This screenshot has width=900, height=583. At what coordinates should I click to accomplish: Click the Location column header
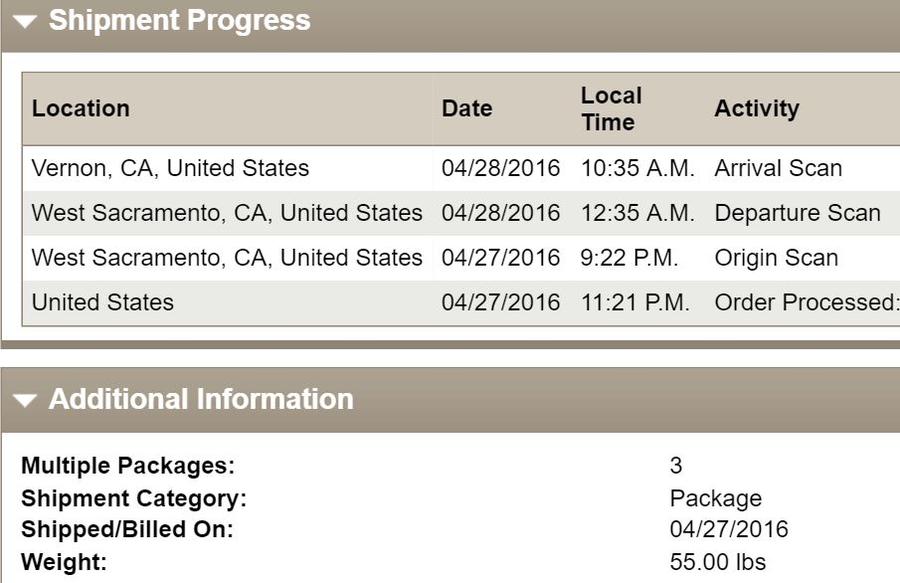coord(81,109)
